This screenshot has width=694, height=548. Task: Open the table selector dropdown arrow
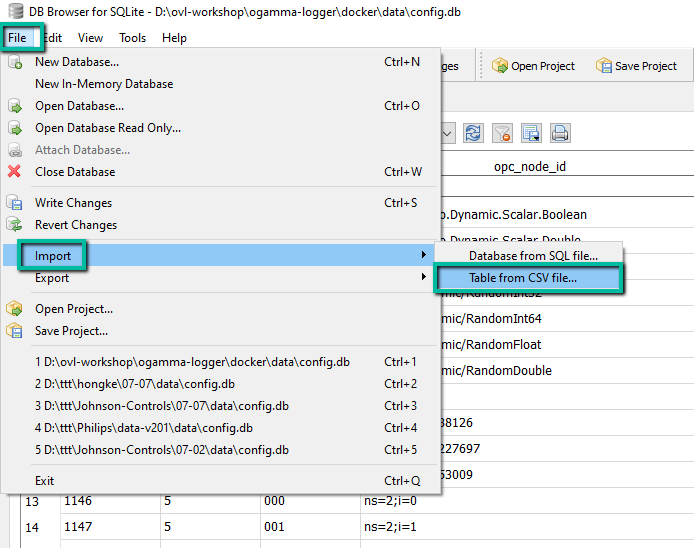pos(447,133)
